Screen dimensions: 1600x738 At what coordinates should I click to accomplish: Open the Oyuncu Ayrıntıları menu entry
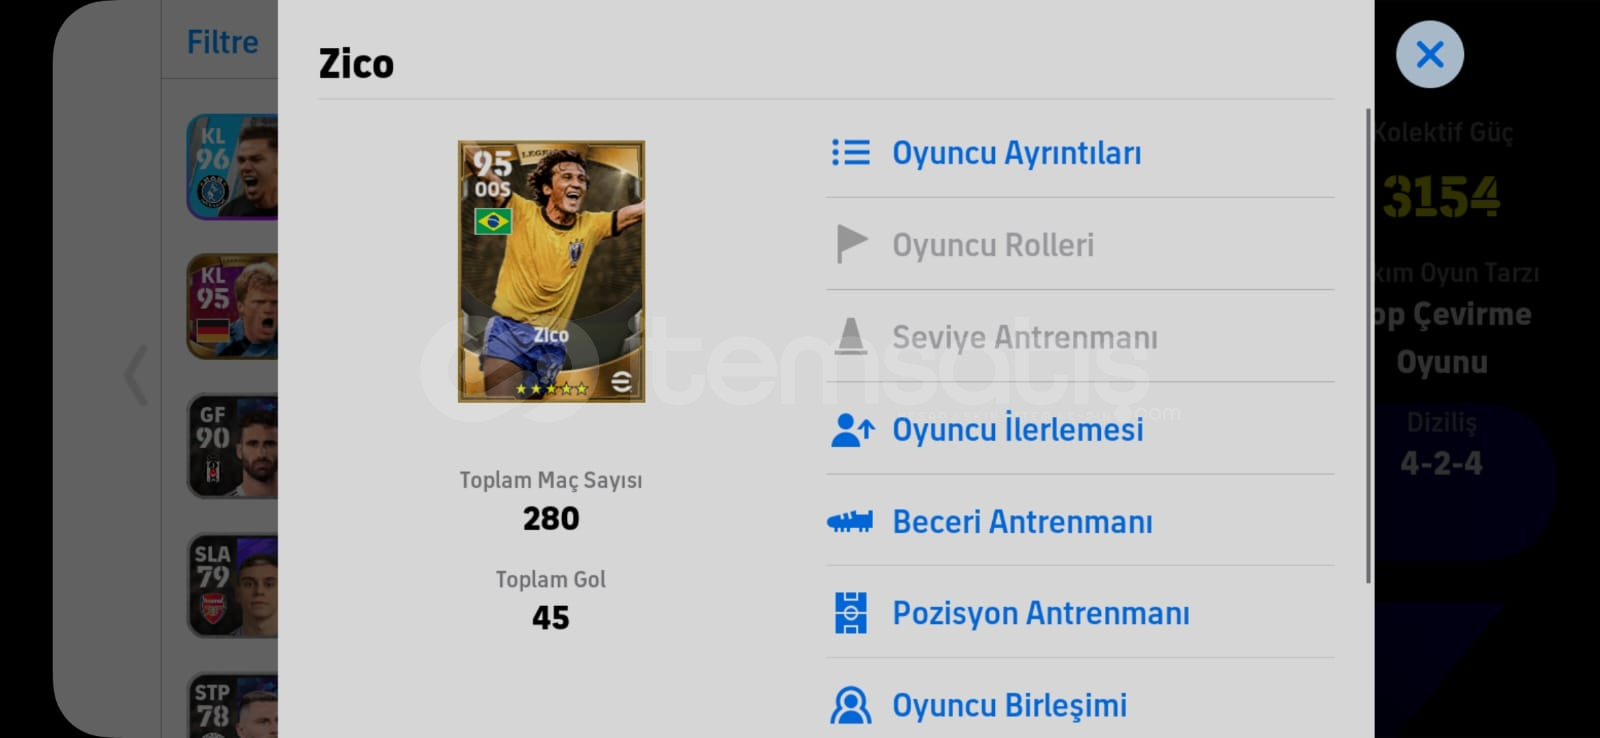1080,153
